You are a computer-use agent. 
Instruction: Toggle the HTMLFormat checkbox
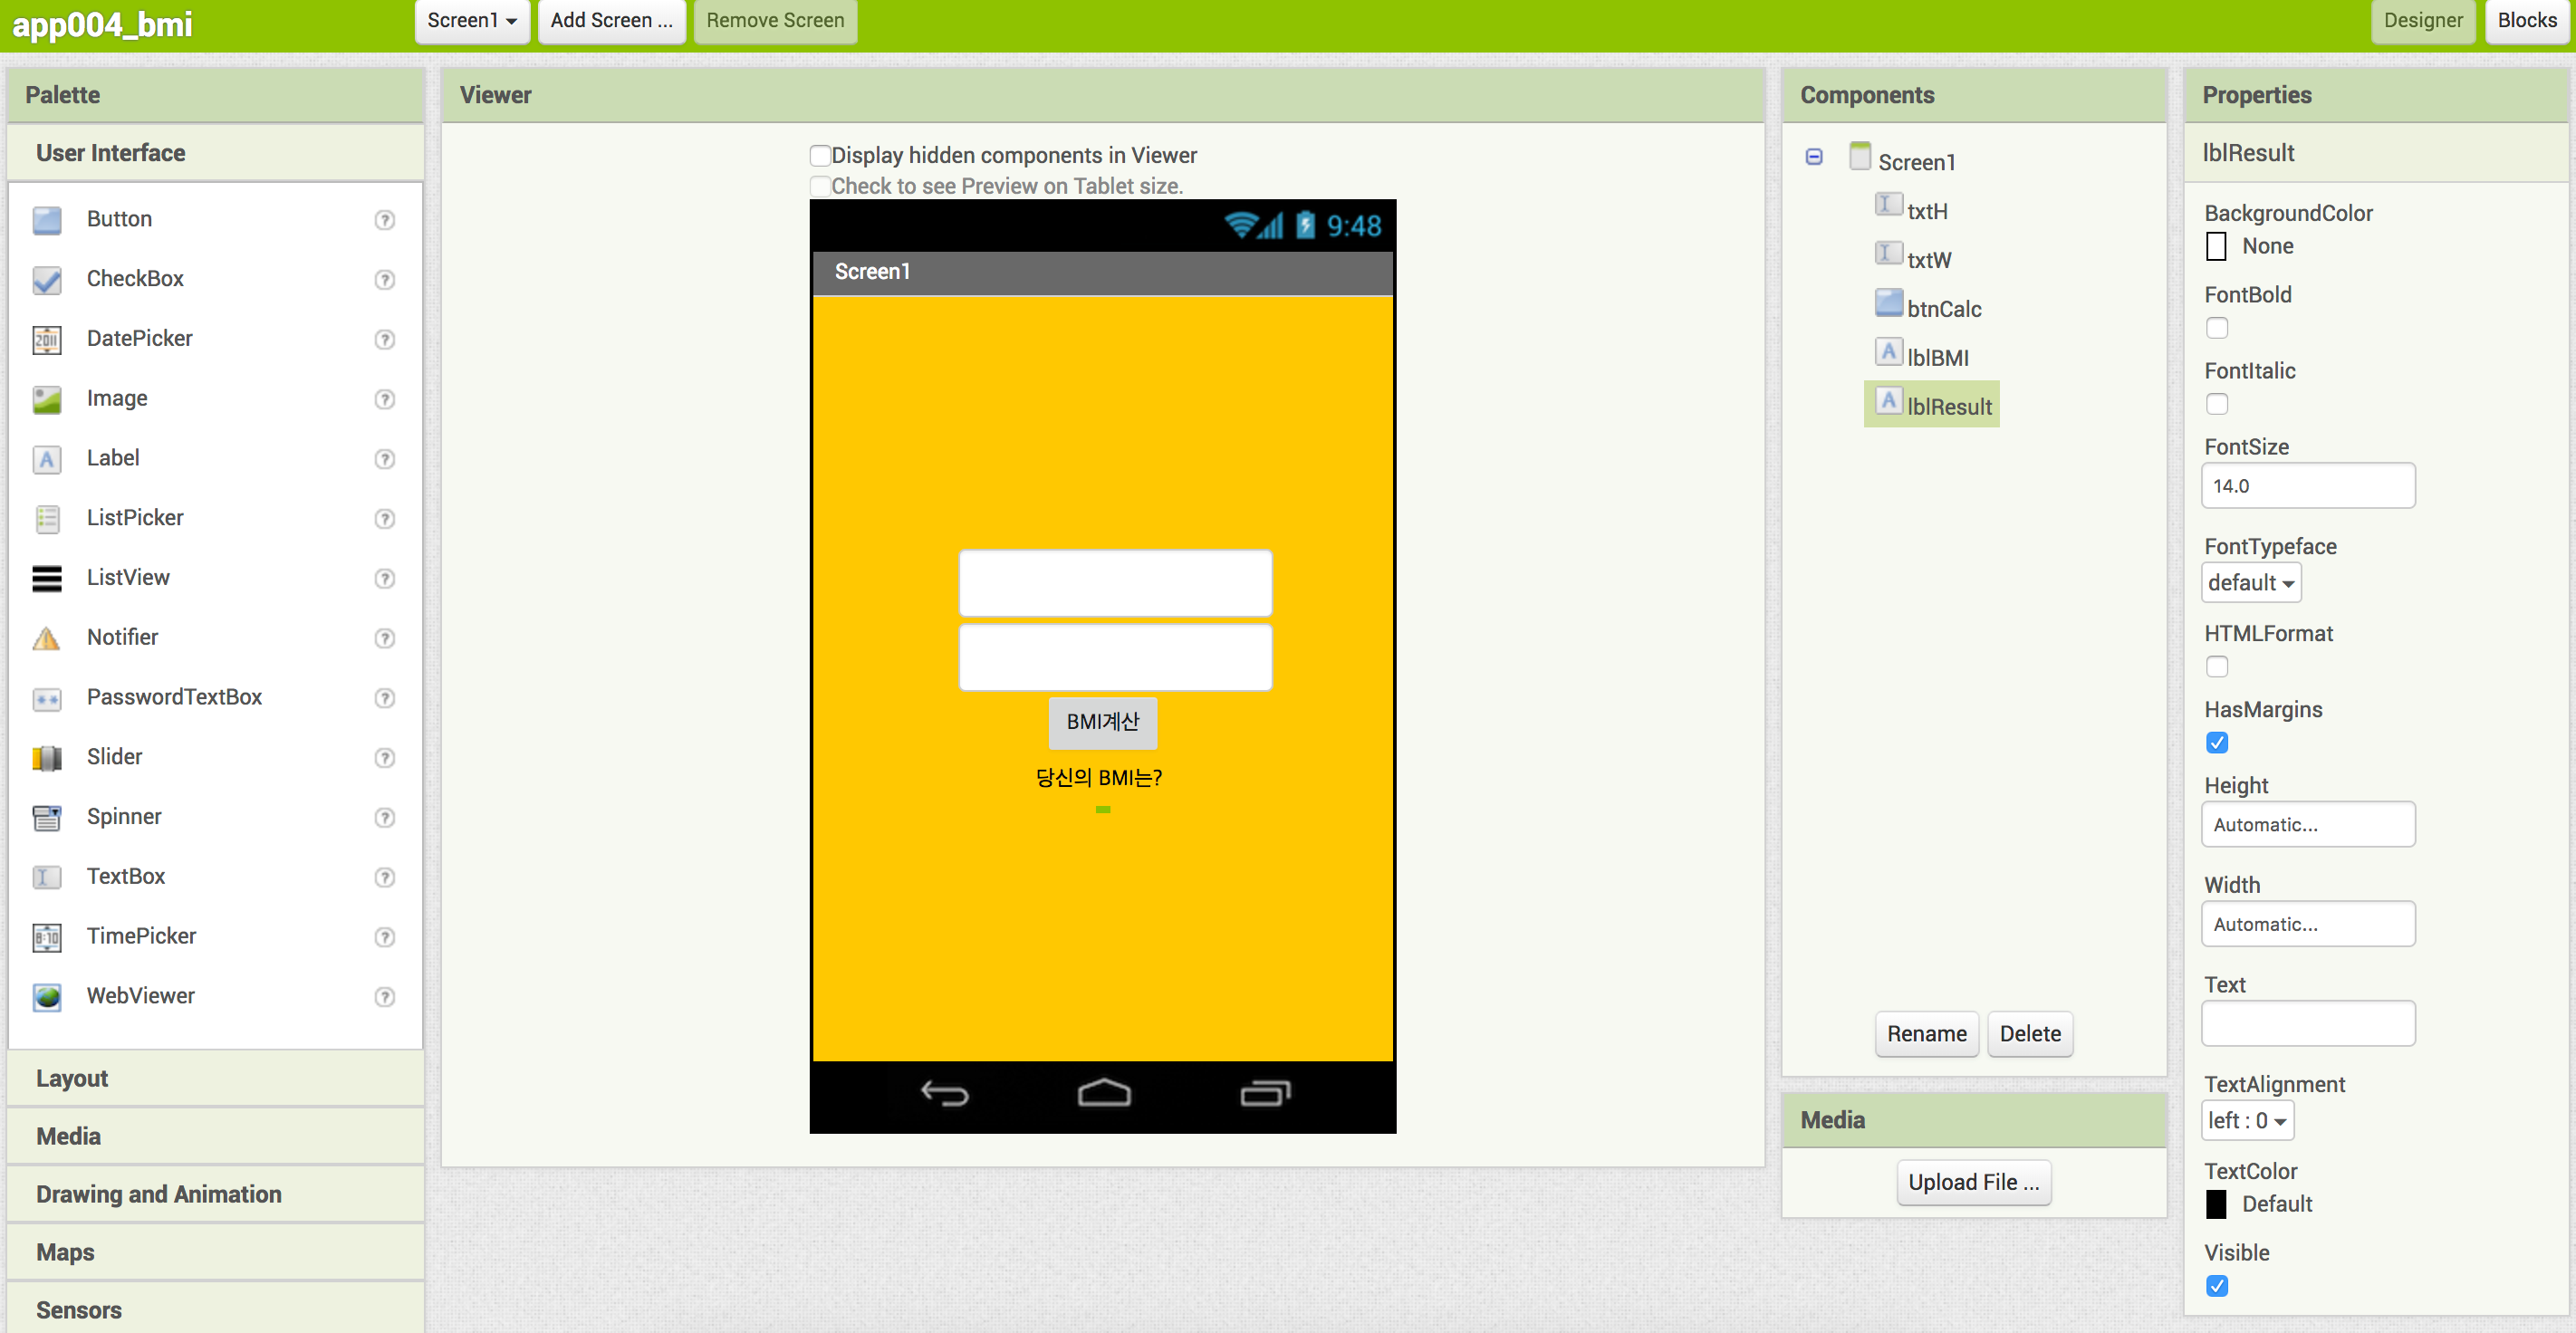tap(2216, 667)
